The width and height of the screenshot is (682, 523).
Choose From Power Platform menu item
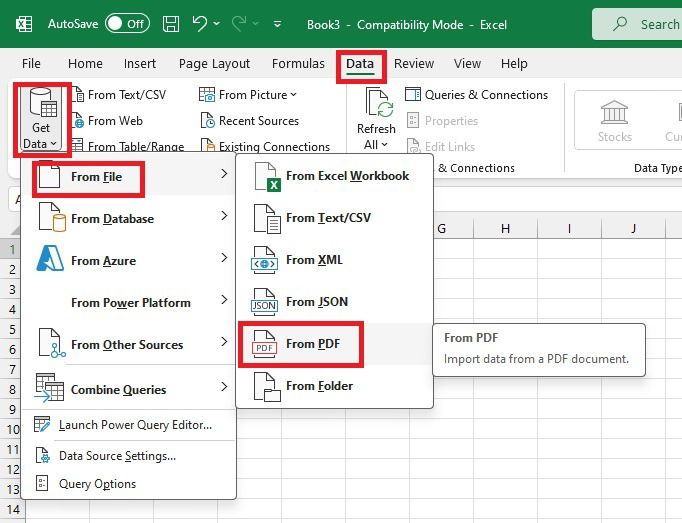(130, 302)
